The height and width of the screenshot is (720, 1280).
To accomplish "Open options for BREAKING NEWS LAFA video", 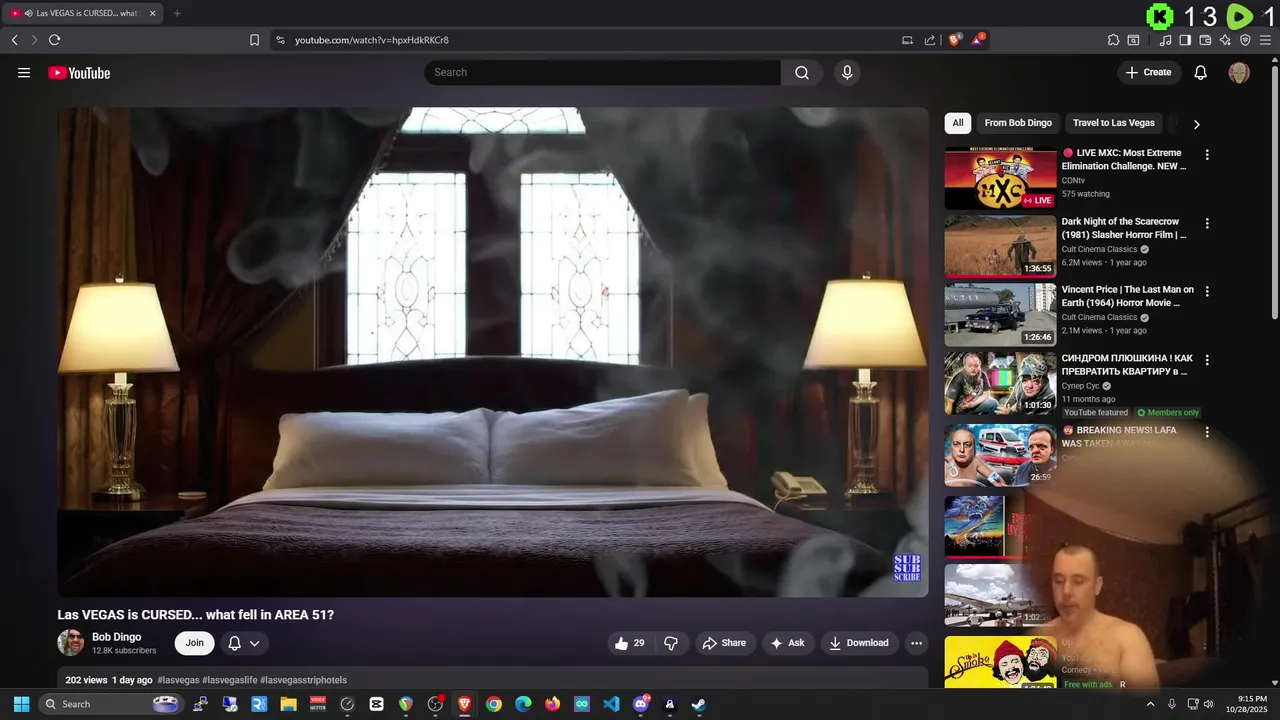I will [1207, 432].
